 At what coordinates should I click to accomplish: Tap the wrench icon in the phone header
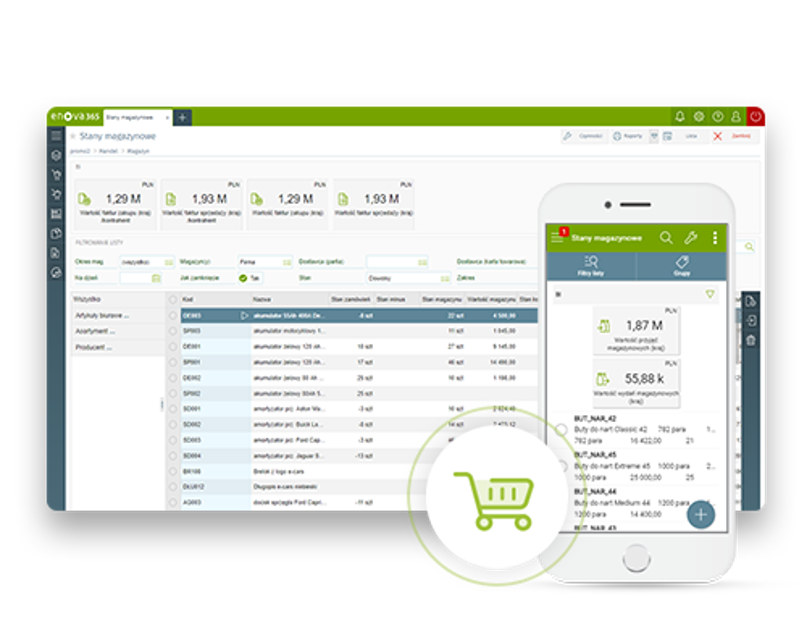[691, 238]
